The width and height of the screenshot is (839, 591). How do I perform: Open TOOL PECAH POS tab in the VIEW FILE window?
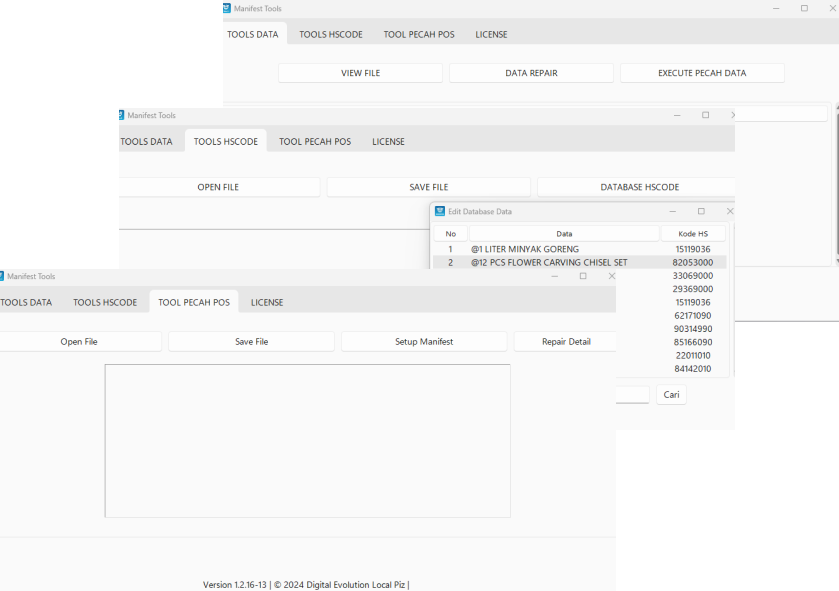pos(418,34)
